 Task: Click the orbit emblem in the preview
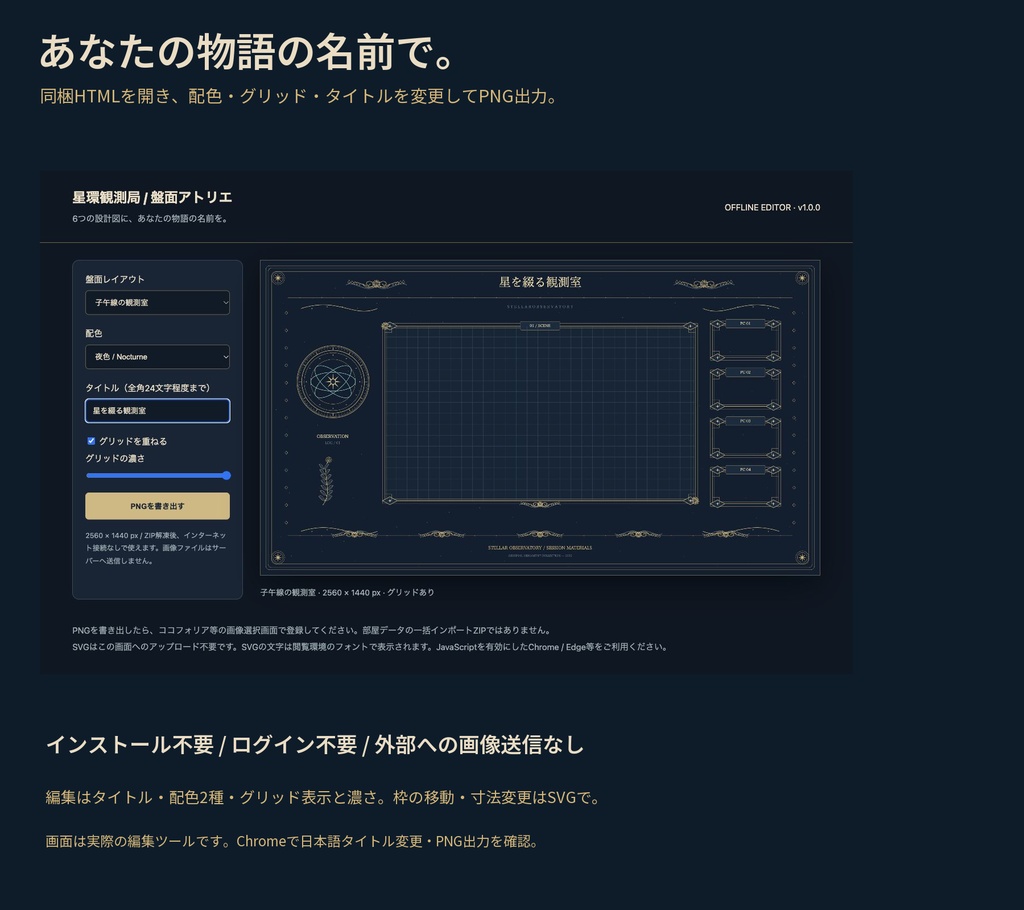pos(333,382)
